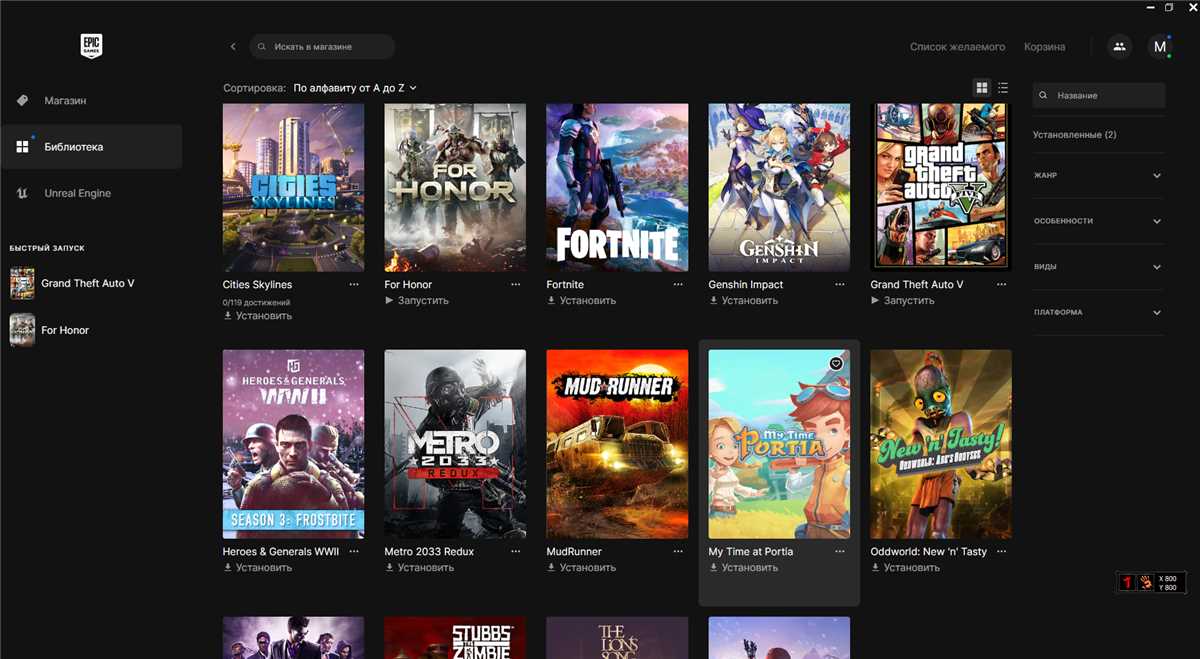This screenshot has height=659, width=1200.
Task: Install Metro 2033 Redux
Action: point(420,568)
